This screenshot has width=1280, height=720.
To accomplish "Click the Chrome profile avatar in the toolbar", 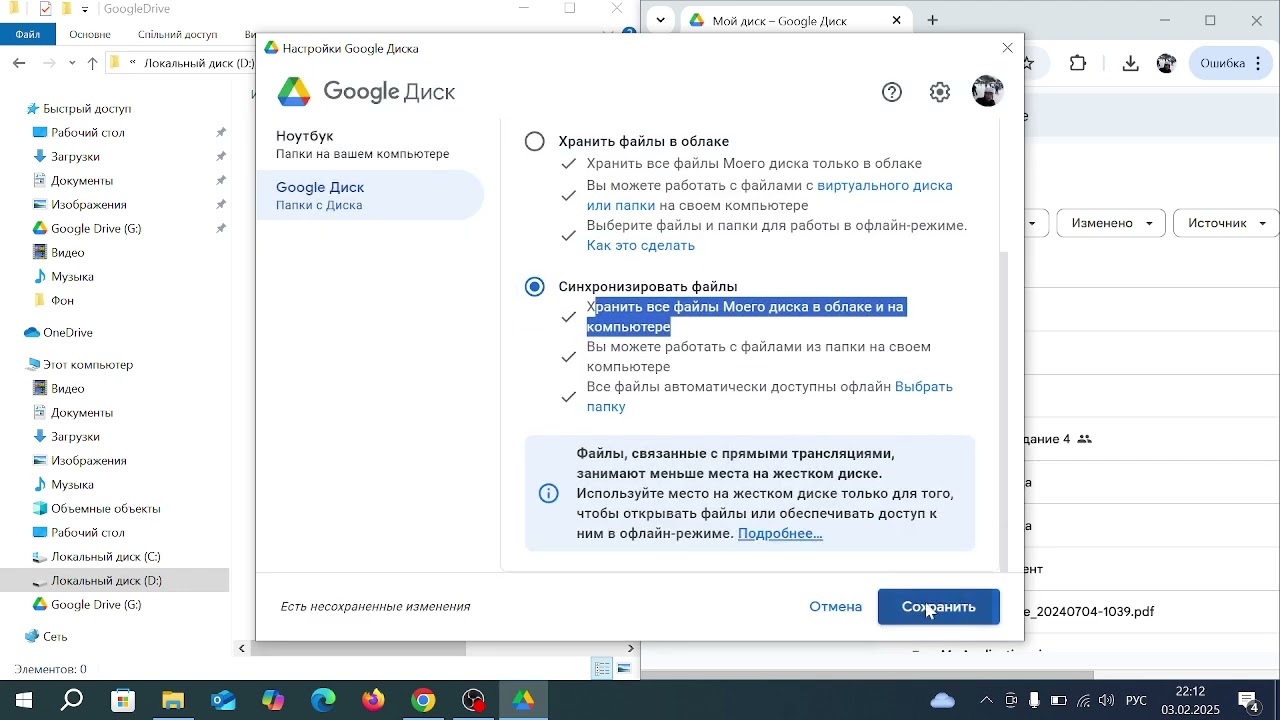I will (x=1167, y=64).
